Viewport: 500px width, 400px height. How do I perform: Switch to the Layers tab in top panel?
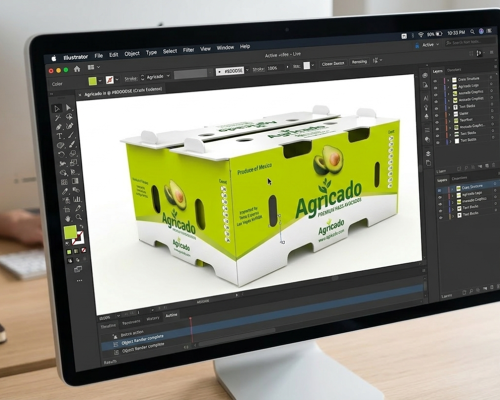[x=437, y=71]
